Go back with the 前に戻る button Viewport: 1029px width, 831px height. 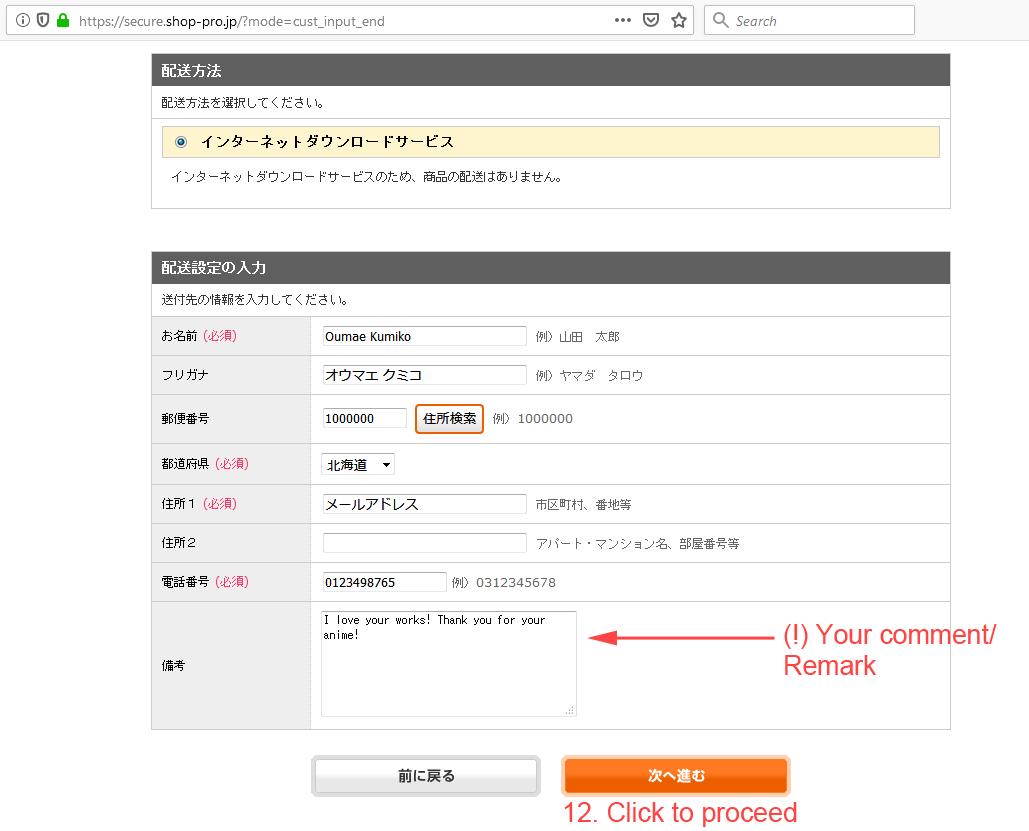point(426,776)
